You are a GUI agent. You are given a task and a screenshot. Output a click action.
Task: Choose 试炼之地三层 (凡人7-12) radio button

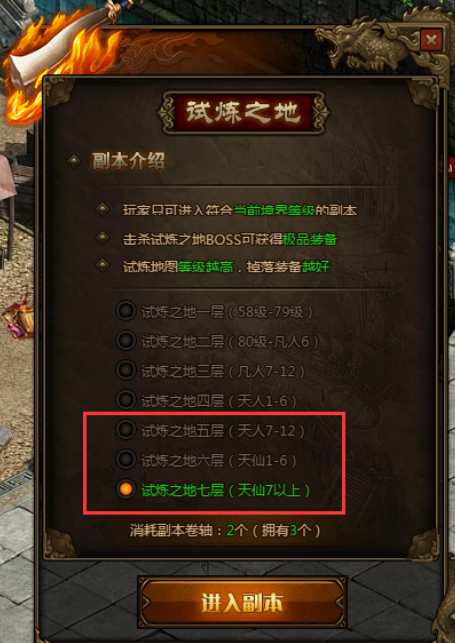pyautogui.click(x=125, y=370)
